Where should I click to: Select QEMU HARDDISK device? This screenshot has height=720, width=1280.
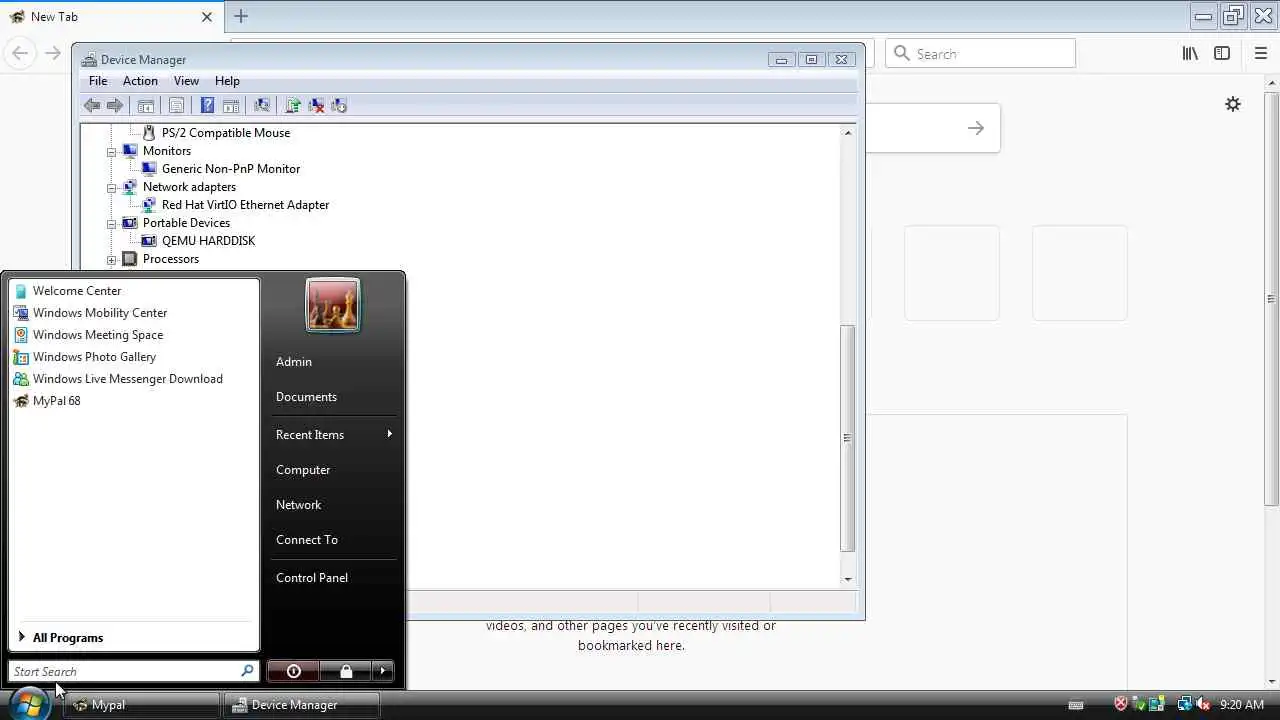pyautogui.click(x=208, y=241)
